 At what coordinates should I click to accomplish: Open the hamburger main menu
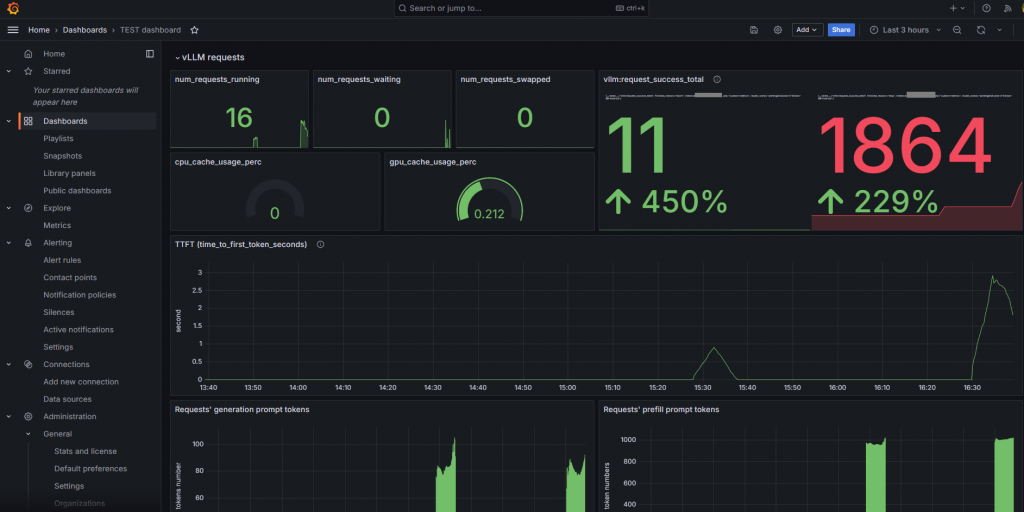pyautogui.click(x=12, y=30)
